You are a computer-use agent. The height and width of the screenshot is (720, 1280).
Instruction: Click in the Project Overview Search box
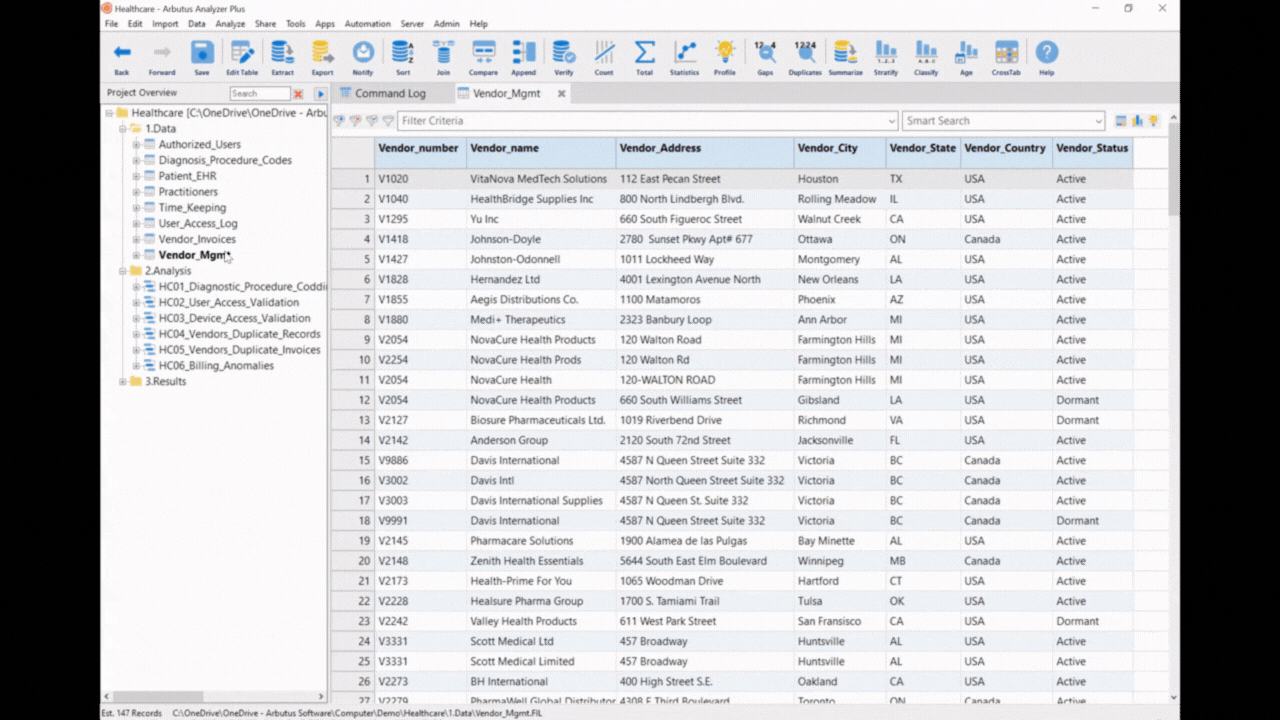coord(260,94)
